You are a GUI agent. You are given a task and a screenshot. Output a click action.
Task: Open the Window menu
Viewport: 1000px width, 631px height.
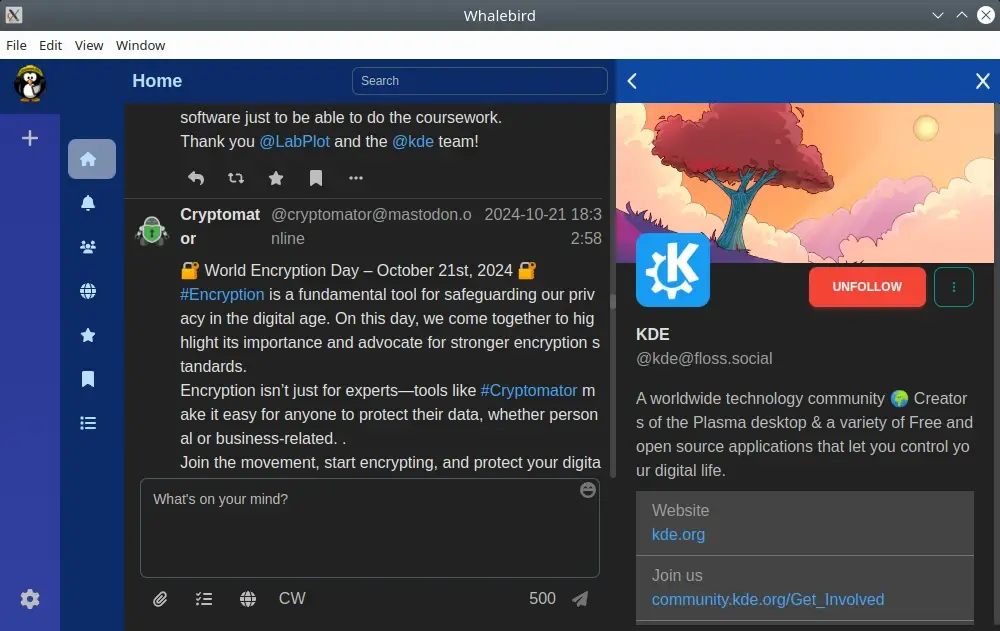140,45
